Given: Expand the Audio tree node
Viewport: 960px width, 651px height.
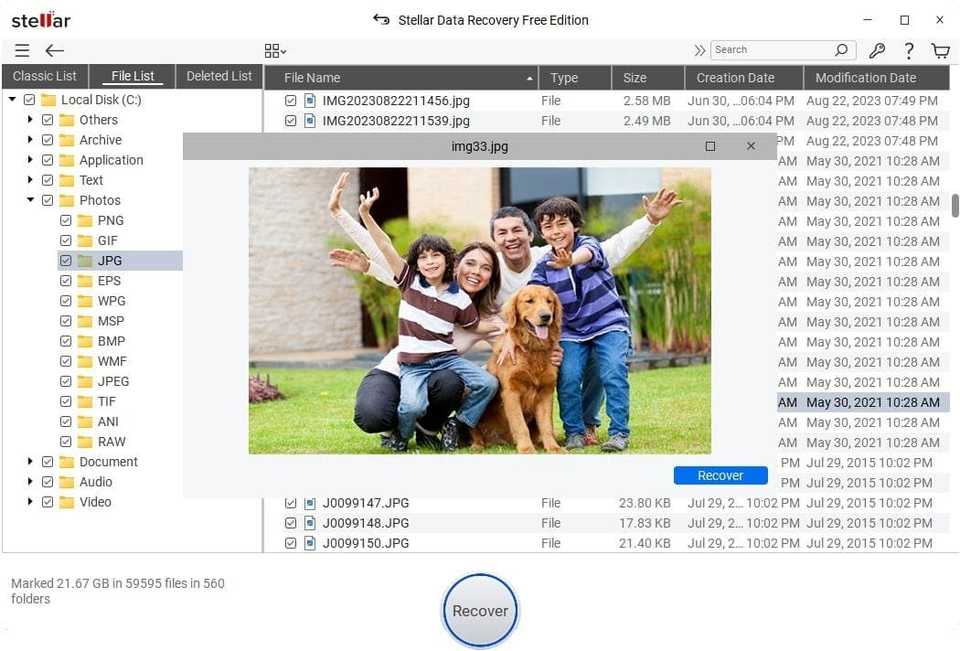Looking at the screenshot, I should coord(30,482).
